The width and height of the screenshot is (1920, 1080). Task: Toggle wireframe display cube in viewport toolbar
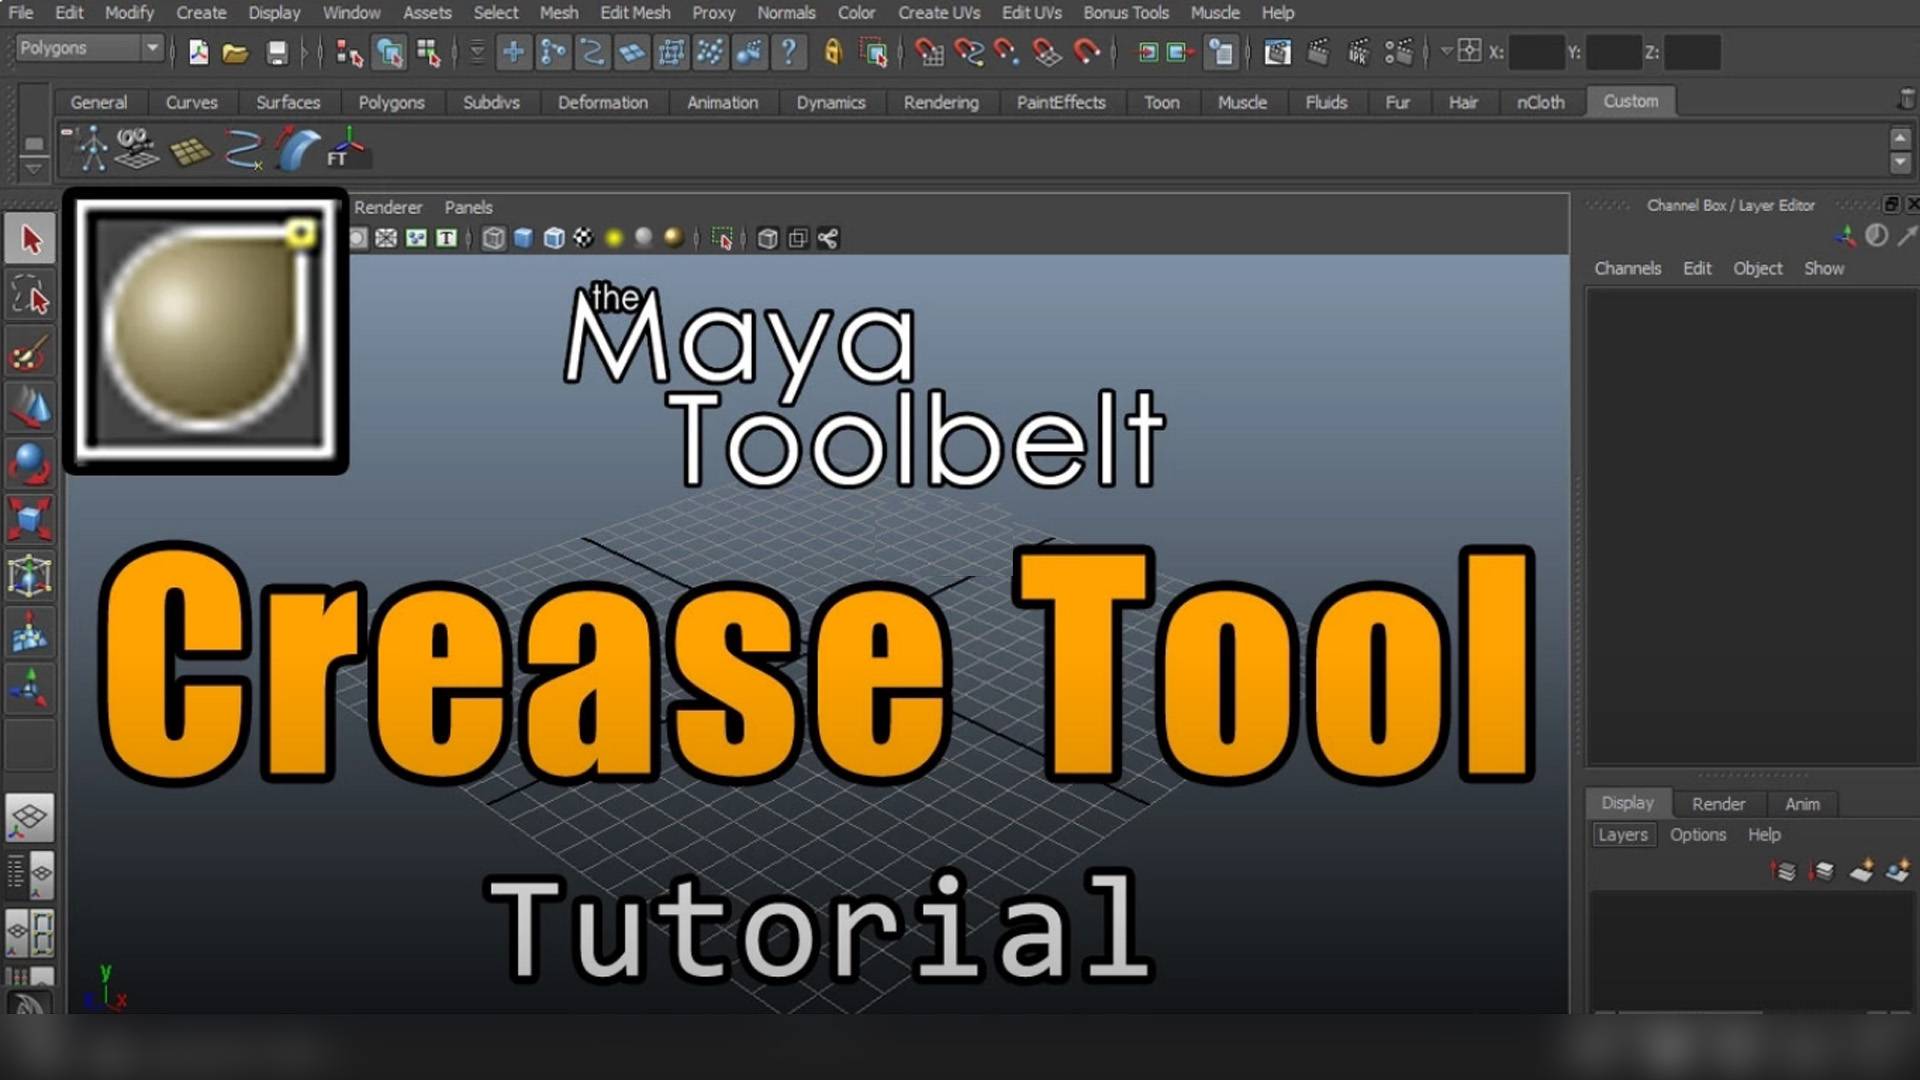(493, 238)
